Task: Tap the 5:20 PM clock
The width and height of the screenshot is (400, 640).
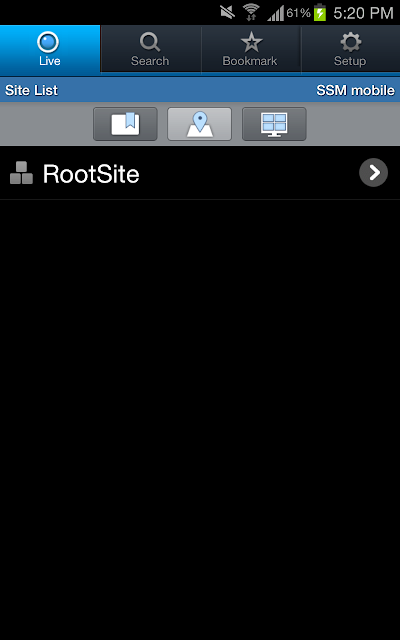Action: pyautogui.click(x=363, y=13)
